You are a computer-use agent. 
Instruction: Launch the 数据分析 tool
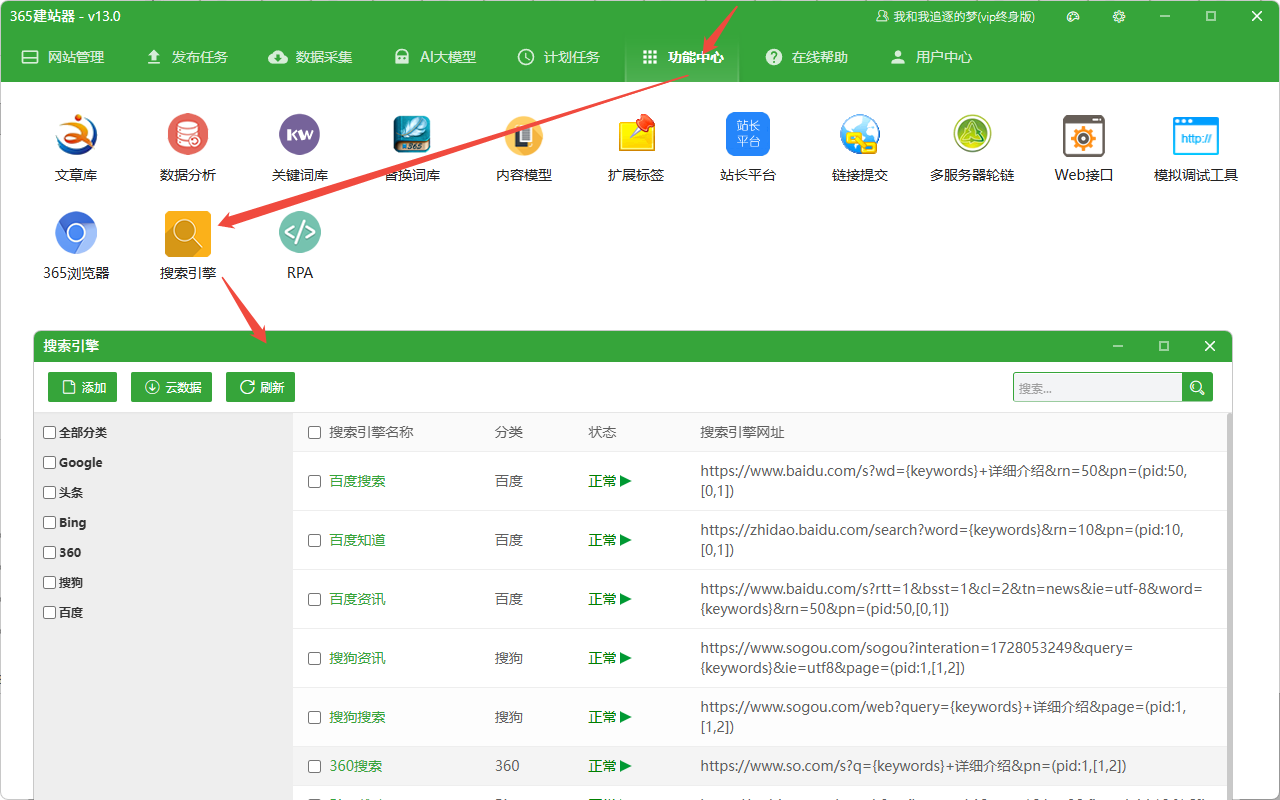click(188, 148)
